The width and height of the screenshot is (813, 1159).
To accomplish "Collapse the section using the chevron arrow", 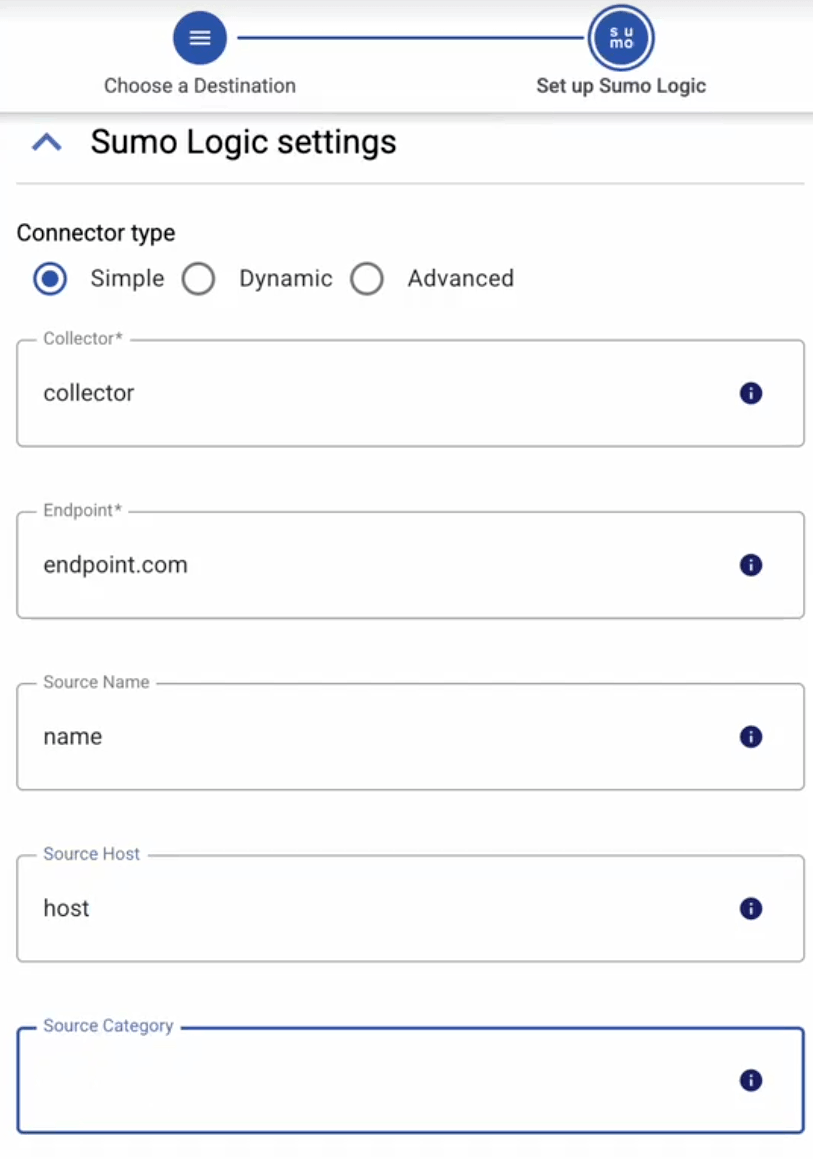I will tap(47, 143).
